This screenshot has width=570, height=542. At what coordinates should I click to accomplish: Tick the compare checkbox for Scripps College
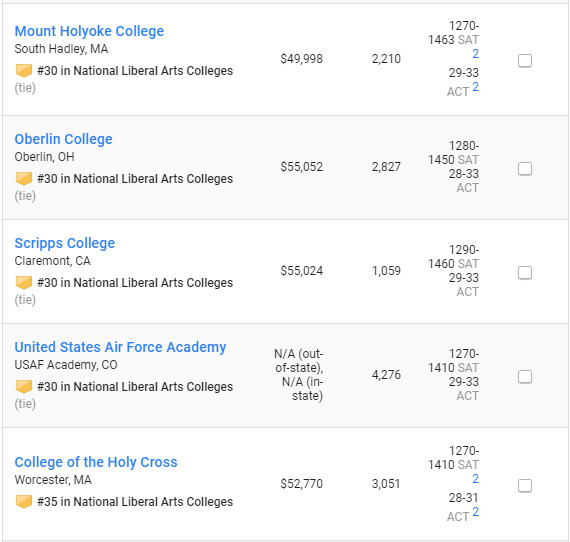[x=525, y=273]
